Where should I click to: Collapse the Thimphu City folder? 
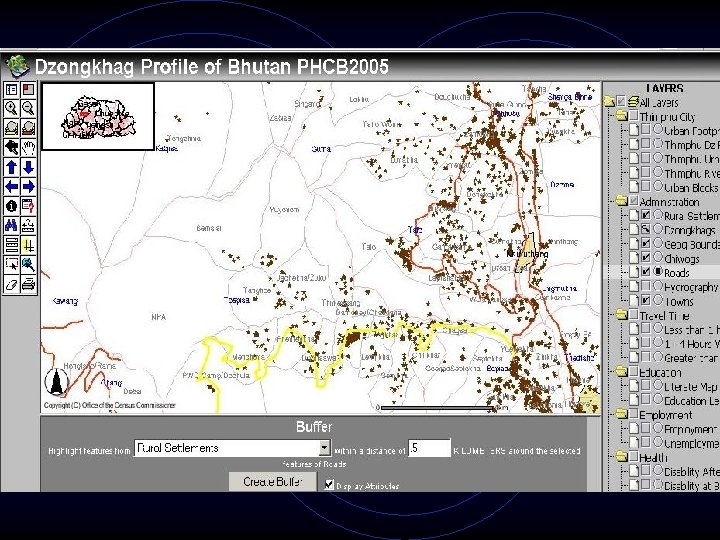coord(622,115)
